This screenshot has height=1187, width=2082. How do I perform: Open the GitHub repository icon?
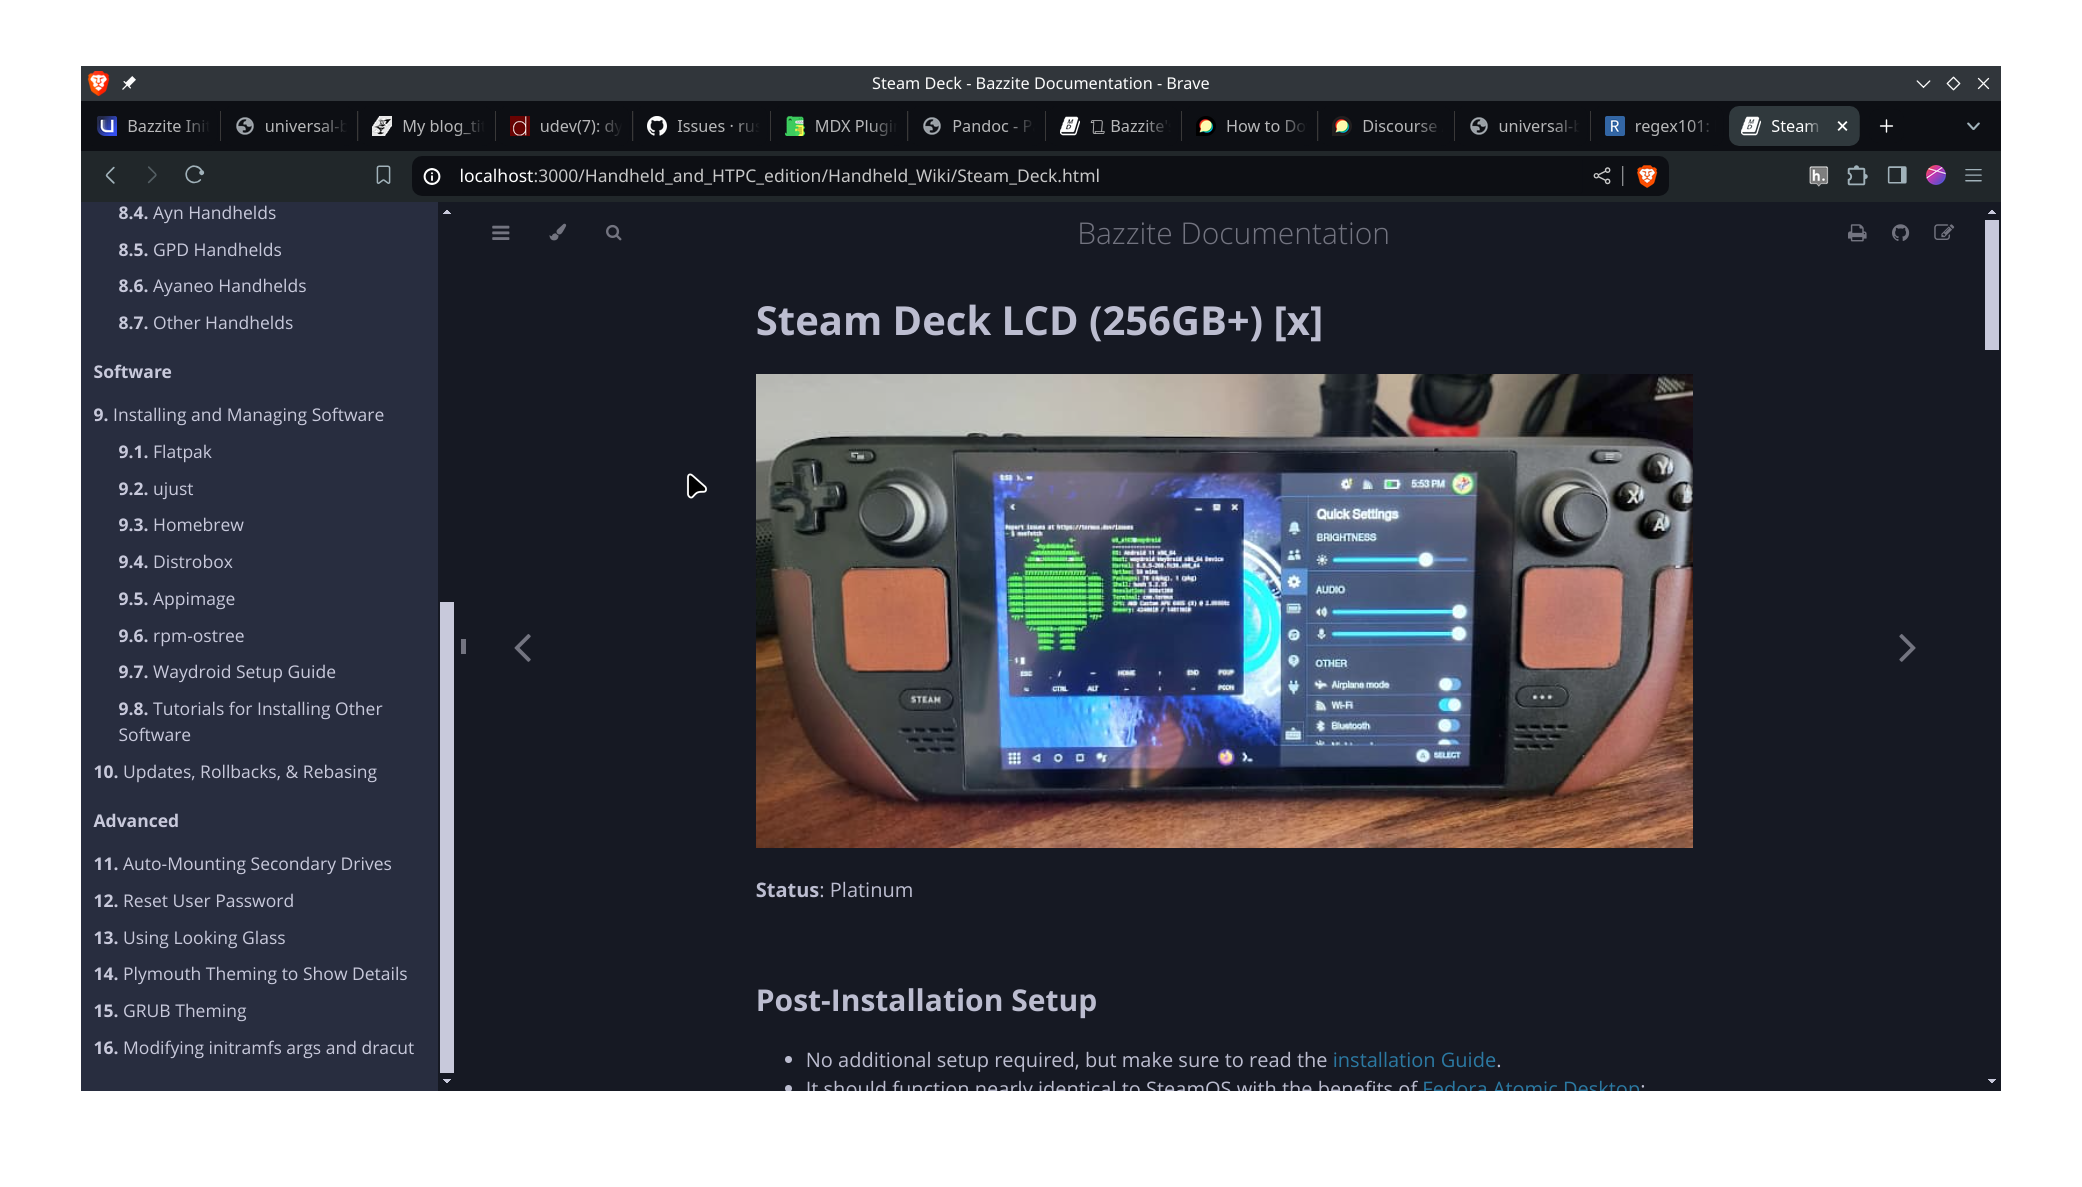tap(1900, 233)
